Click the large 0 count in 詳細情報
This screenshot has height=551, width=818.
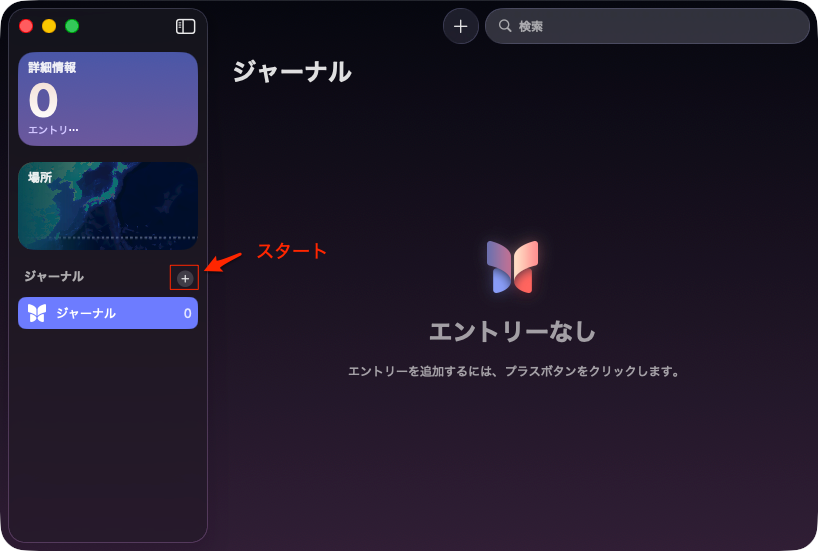[44, 101]
